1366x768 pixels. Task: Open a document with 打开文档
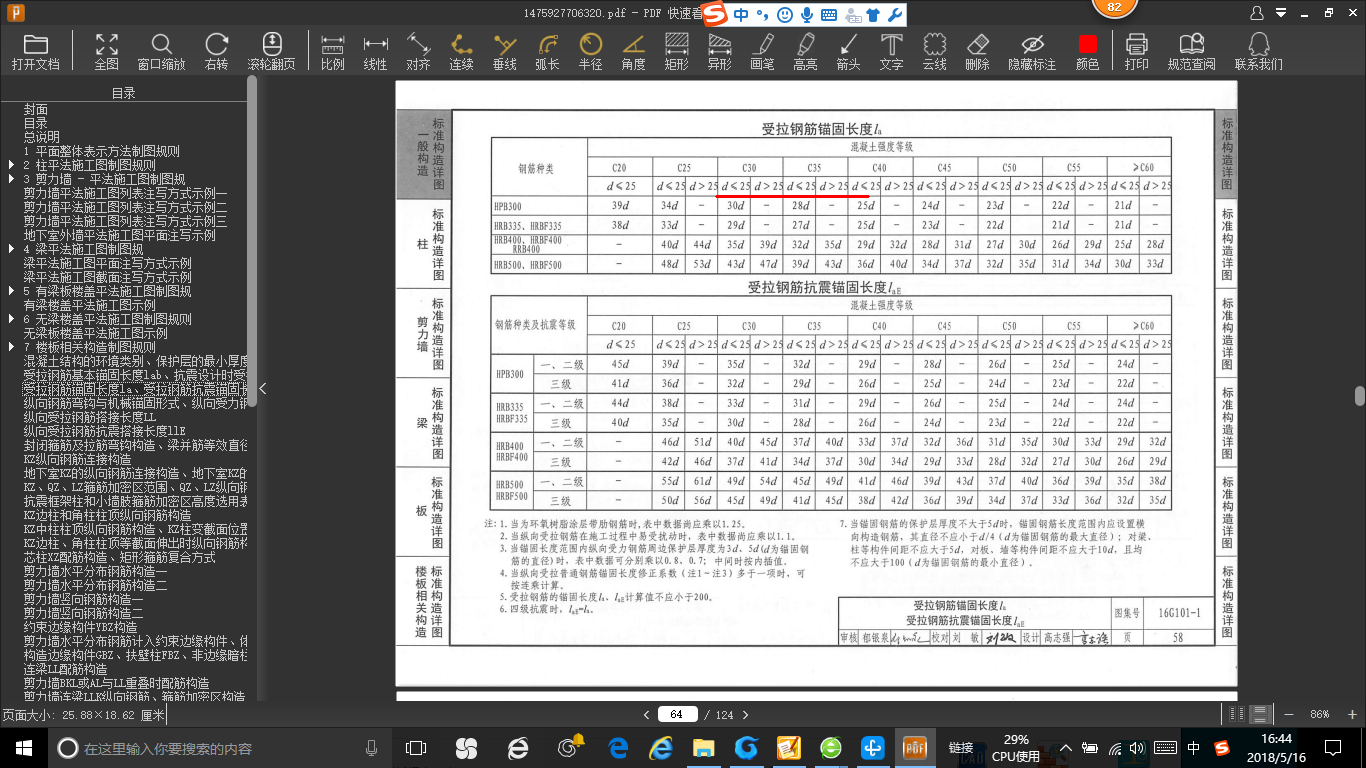[x=36, y=51]
